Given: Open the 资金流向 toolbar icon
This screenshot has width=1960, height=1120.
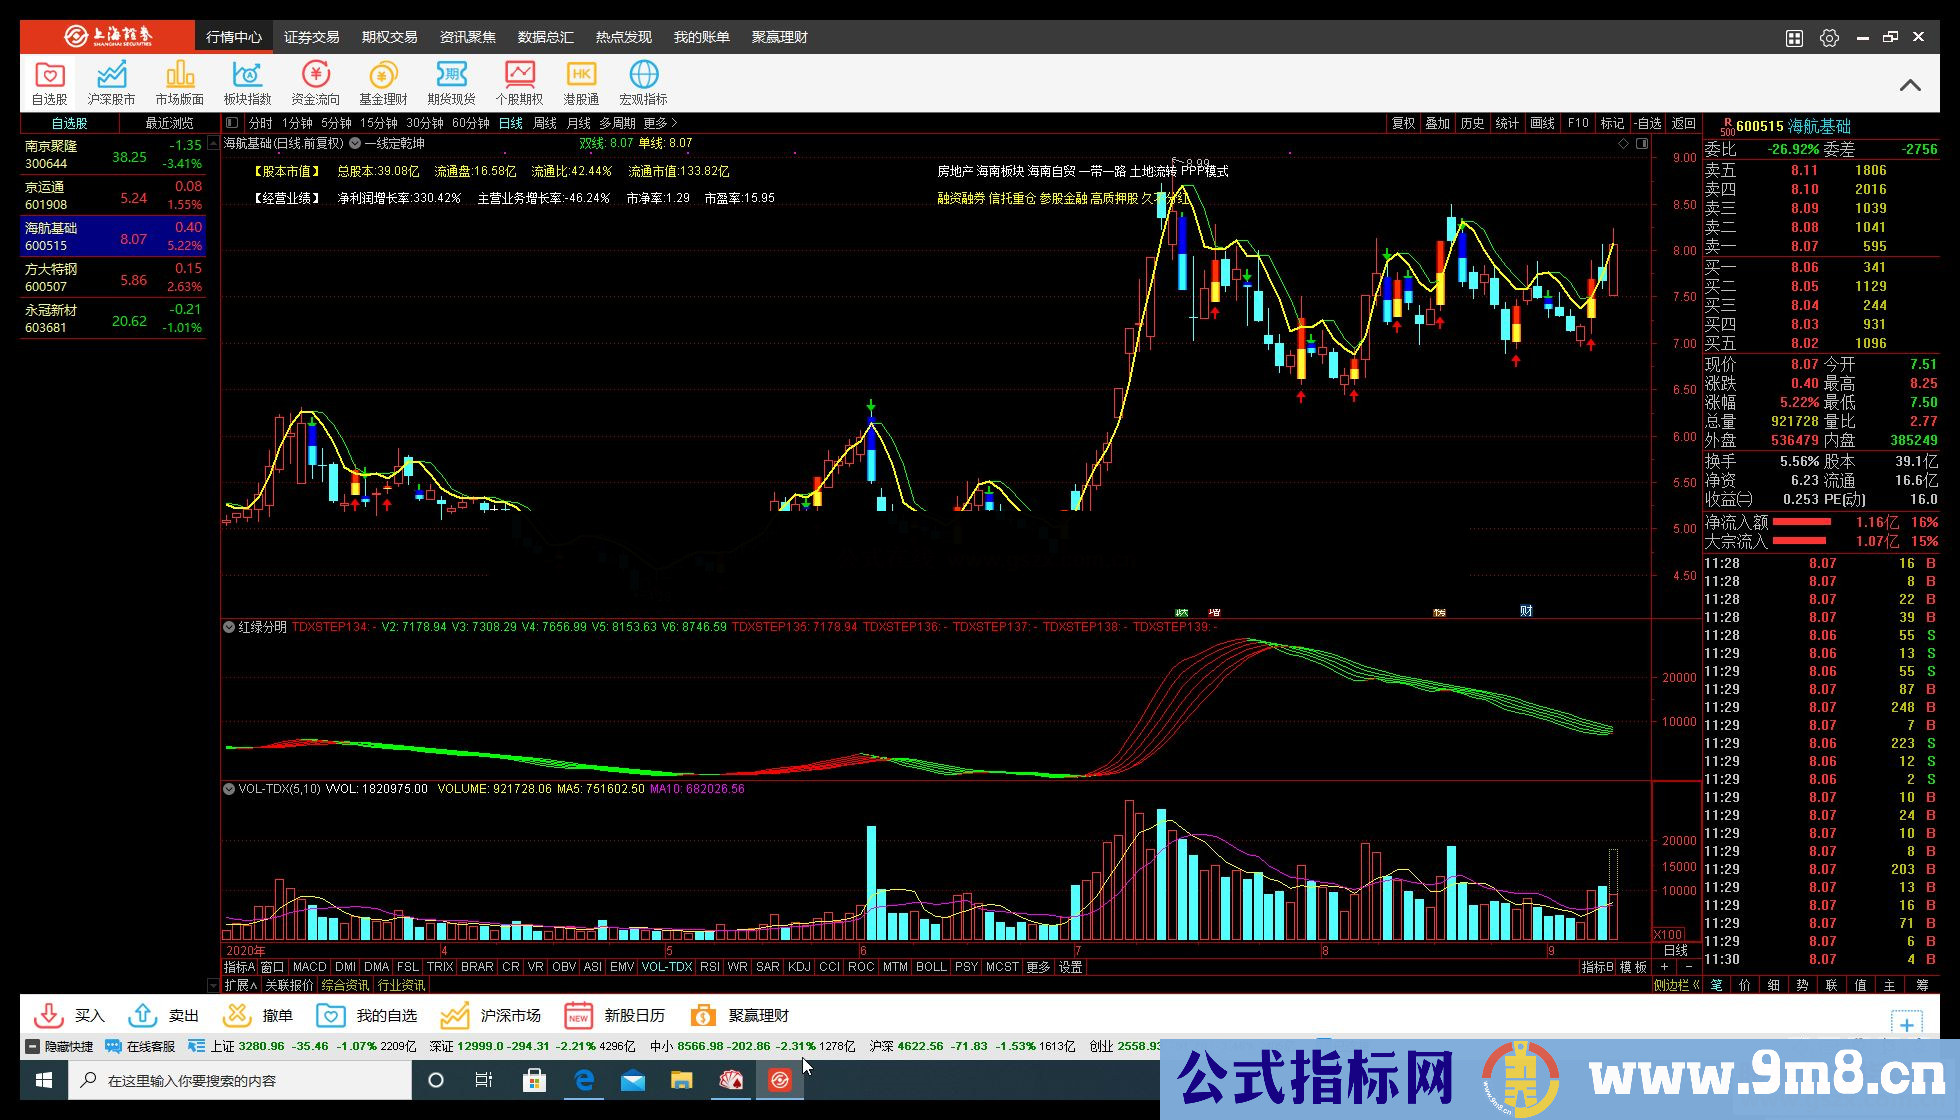Looking at the screenshot, I should coord(315,82).
